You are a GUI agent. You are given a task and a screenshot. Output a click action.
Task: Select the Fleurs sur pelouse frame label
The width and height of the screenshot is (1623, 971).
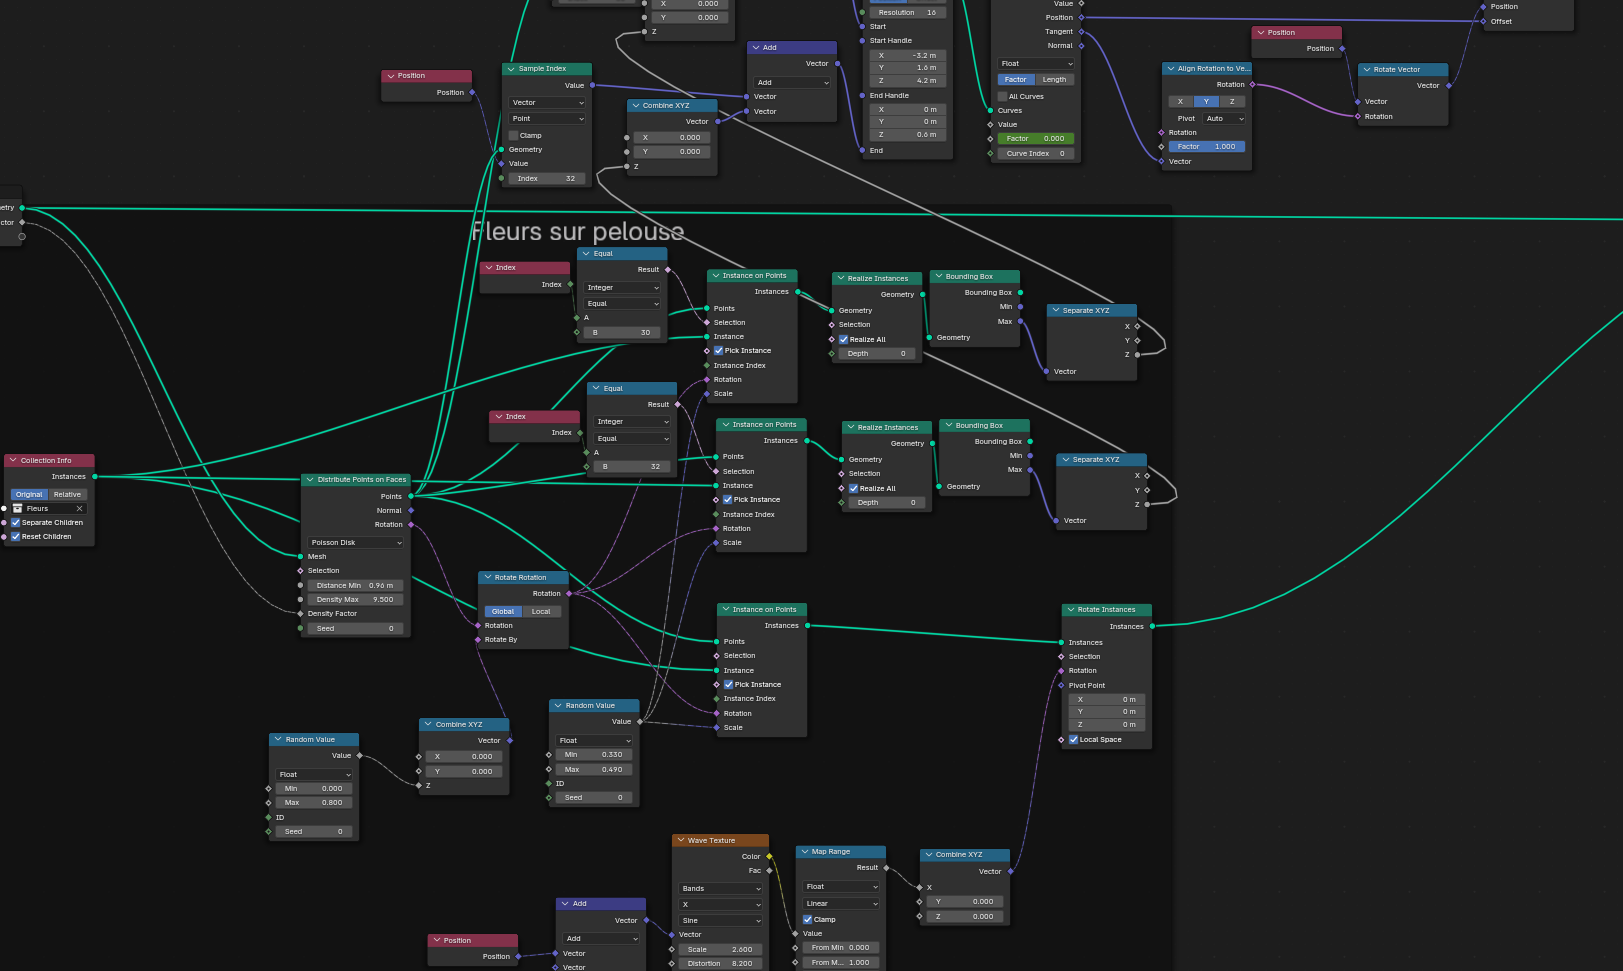coord(578,232)
